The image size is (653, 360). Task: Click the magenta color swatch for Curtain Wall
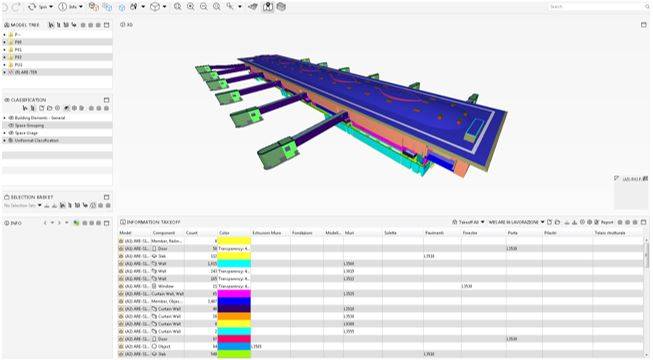(x=234, y=294)
